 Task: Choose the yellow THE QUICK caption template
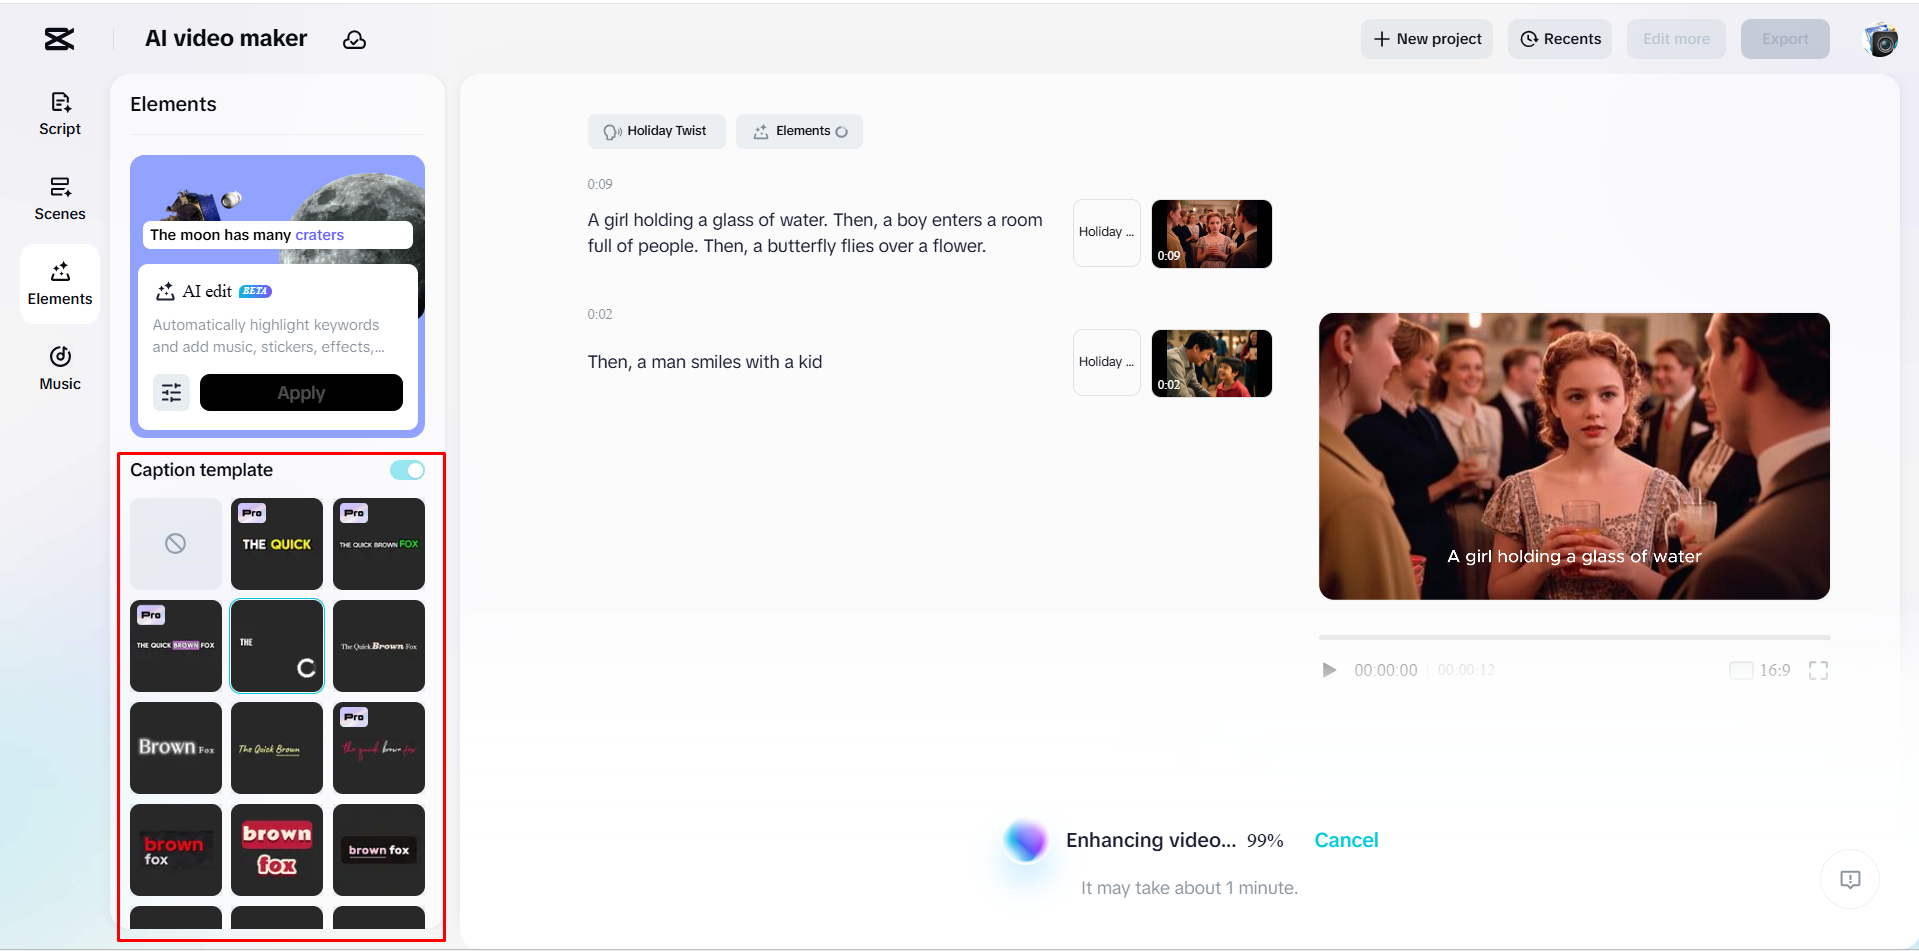(277, 544)
